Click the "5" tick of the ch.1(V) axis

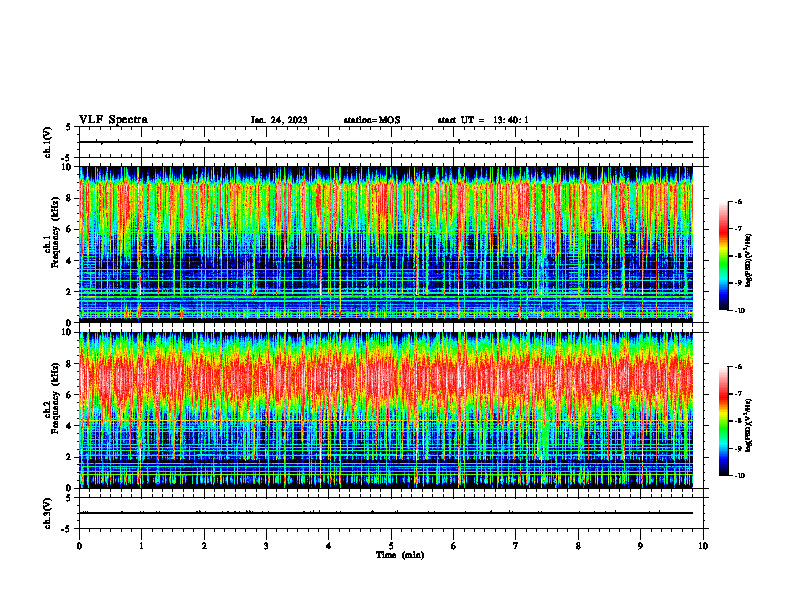pyautogui.click(x=68, y=127)
